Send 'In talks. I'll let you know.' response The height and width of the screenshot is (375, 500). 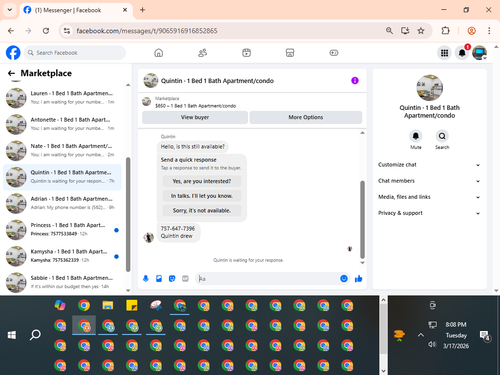[x=202, y=196]
